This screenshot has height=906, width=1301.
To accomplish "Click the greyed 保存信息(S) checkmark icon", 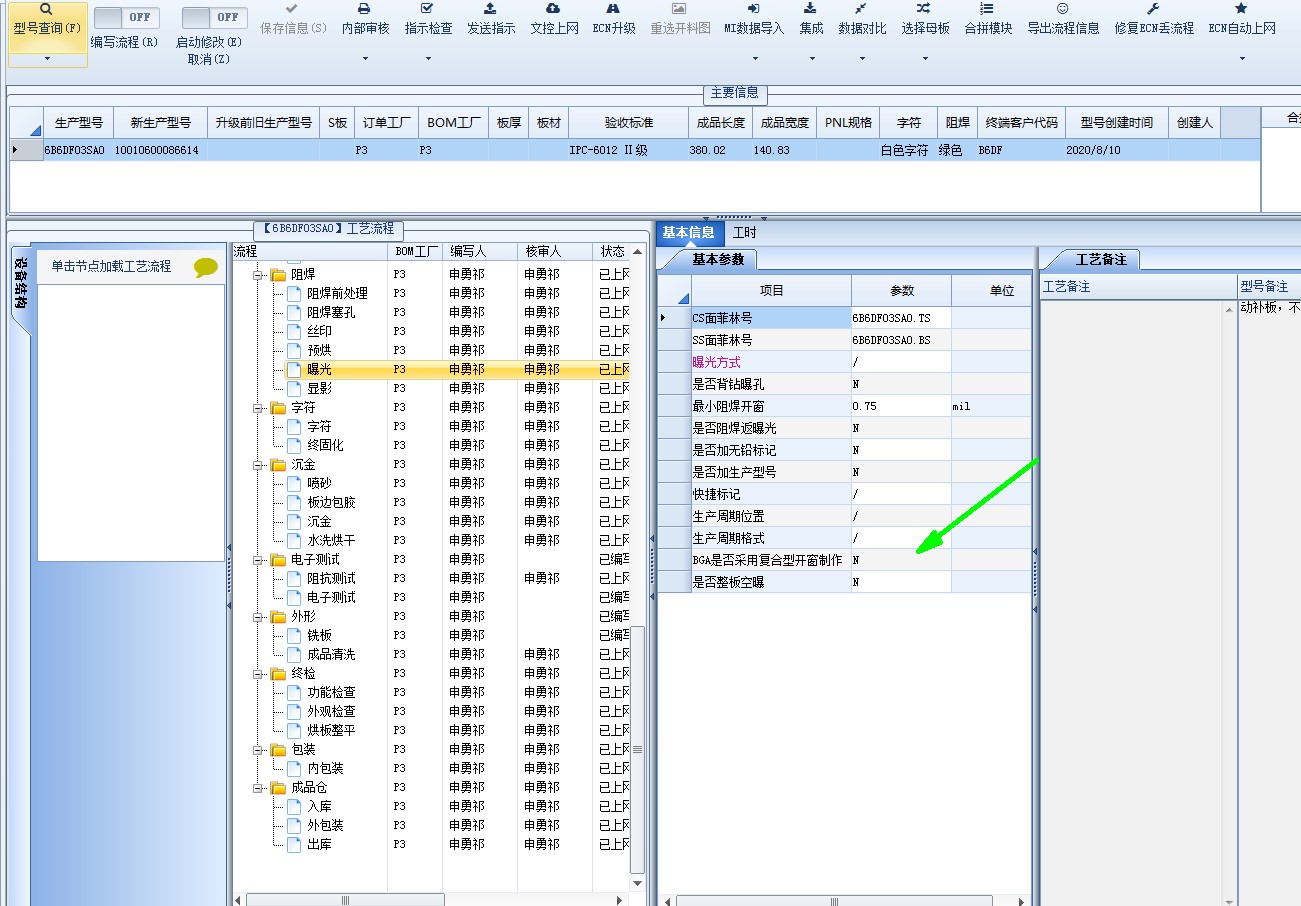I will click(292, 9).
